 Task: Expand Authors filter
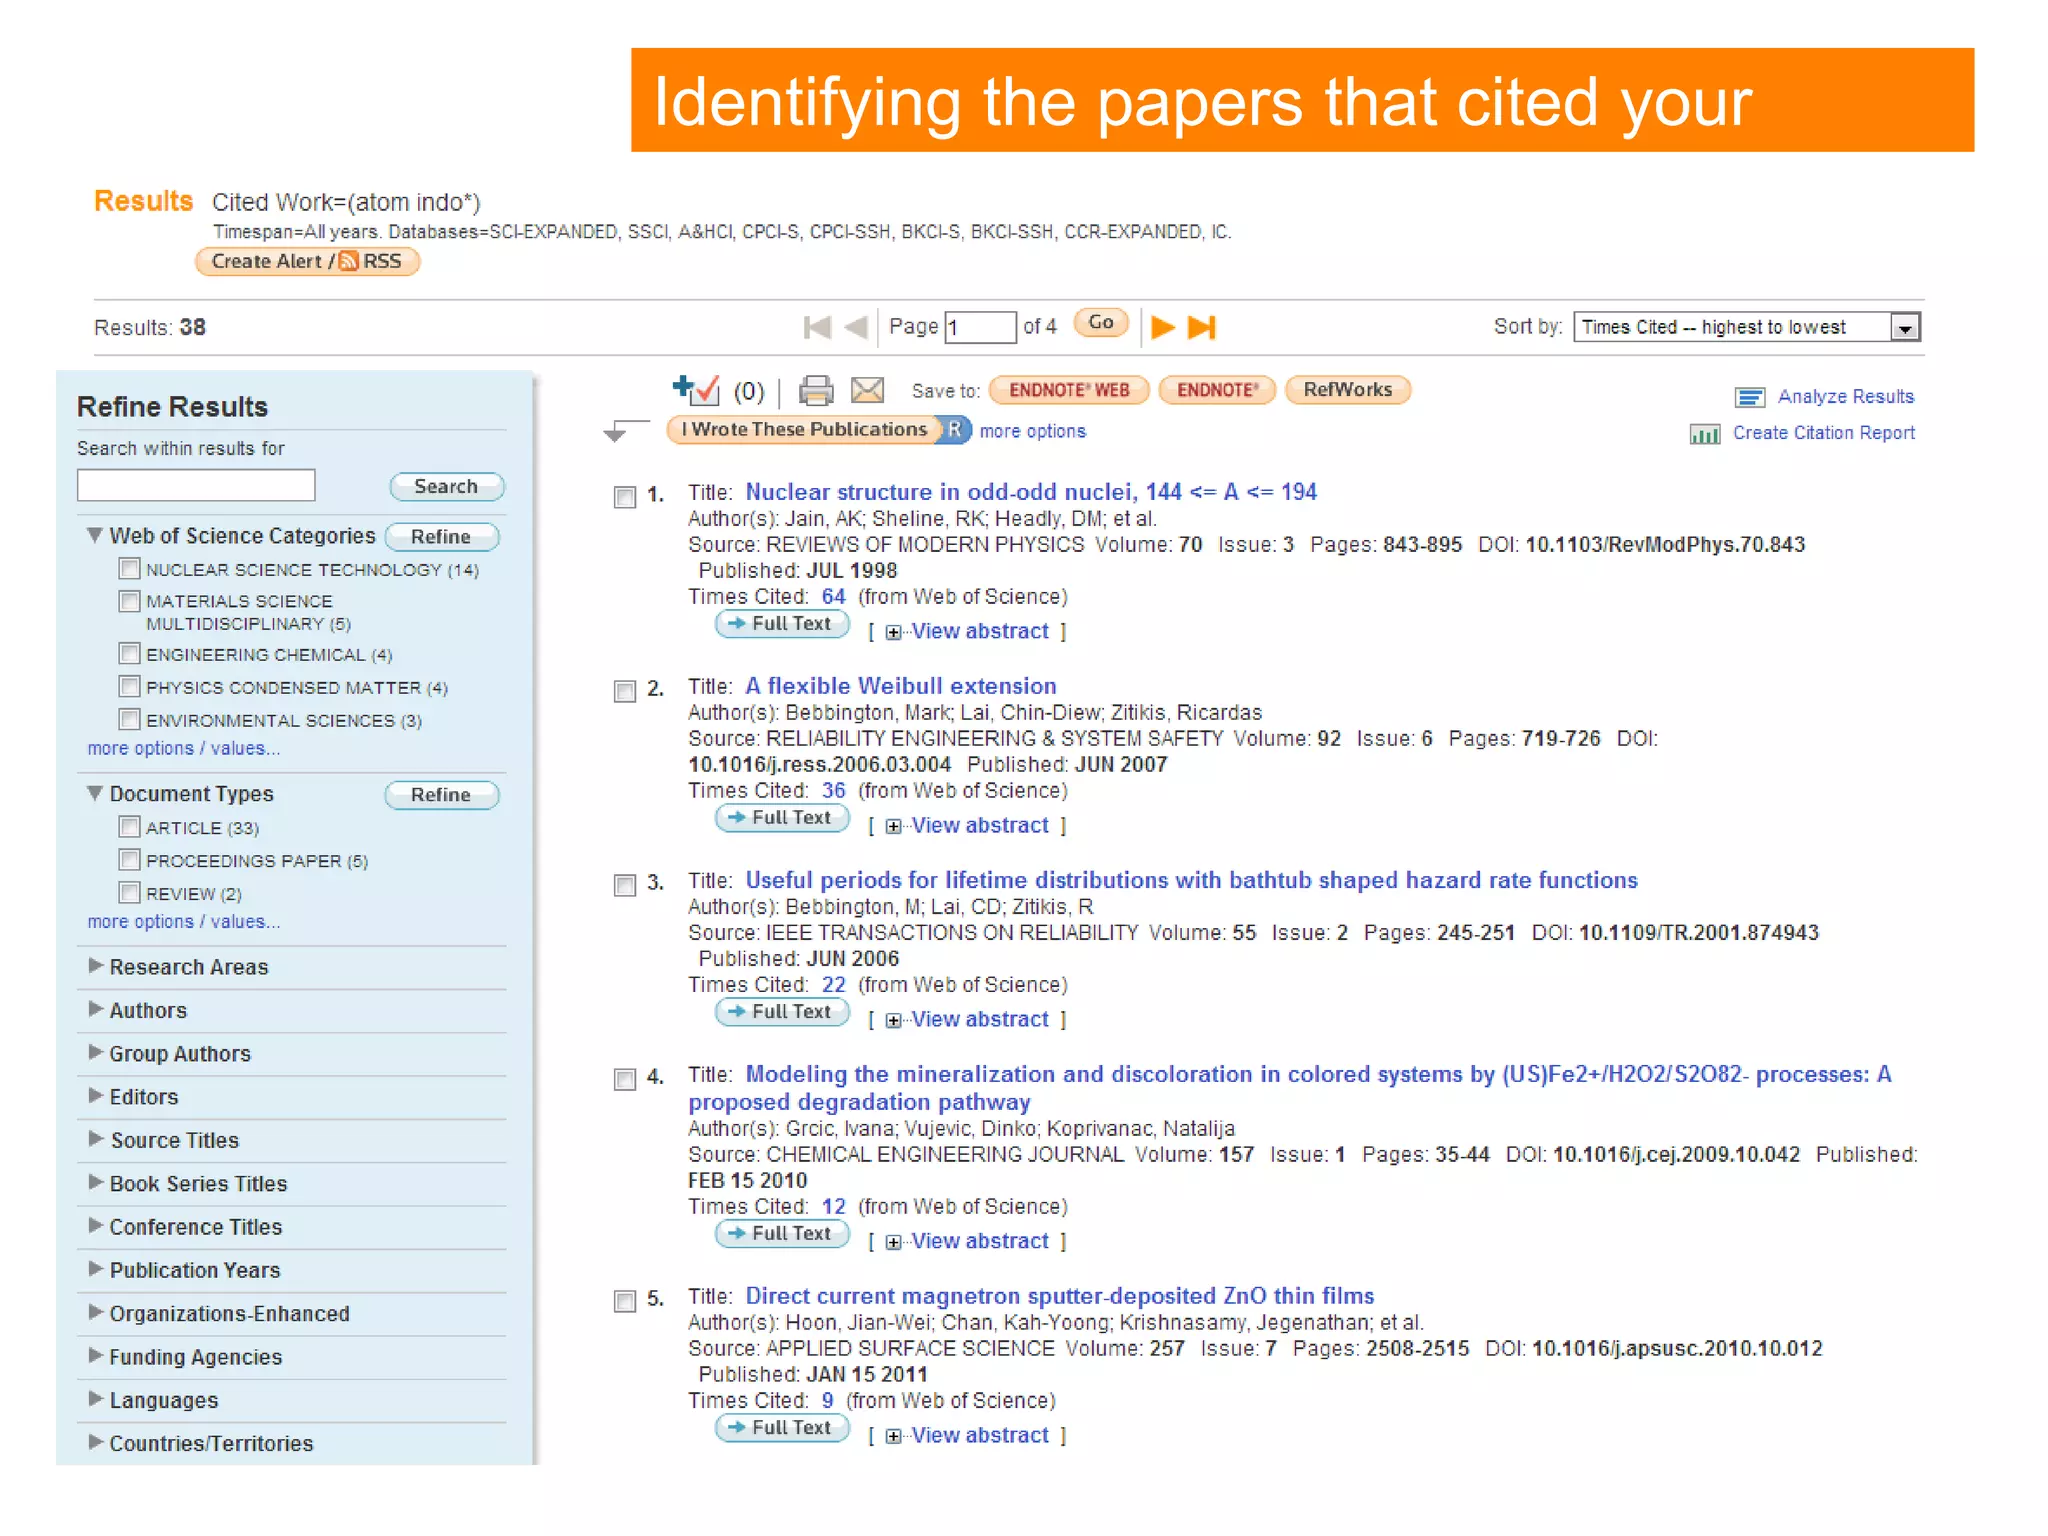[x=96, y=1009]
